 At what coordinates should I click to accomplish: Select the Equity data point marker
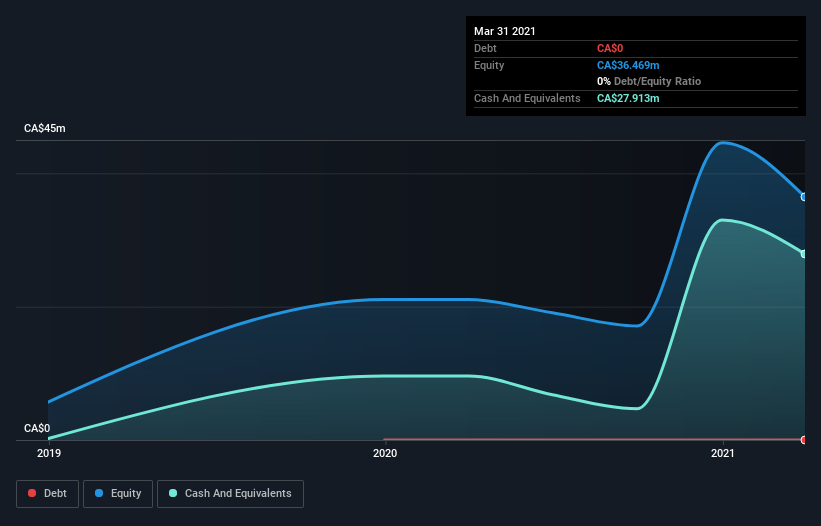pos(804,197)
